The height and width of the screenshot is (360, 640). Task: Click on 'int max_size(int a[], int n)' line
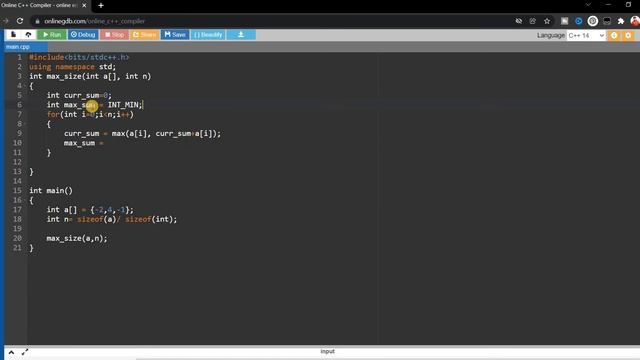tap(90, 76)
